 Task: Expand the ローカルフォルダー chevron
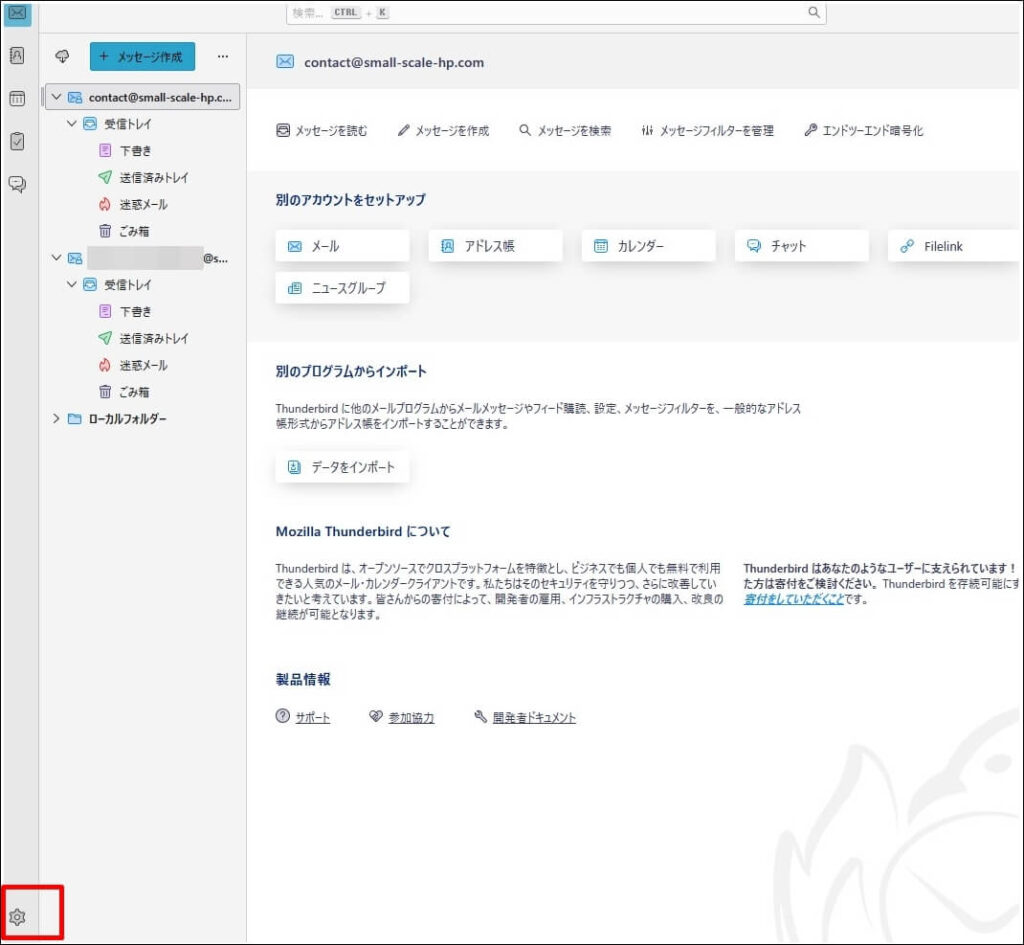pos(57,419)
